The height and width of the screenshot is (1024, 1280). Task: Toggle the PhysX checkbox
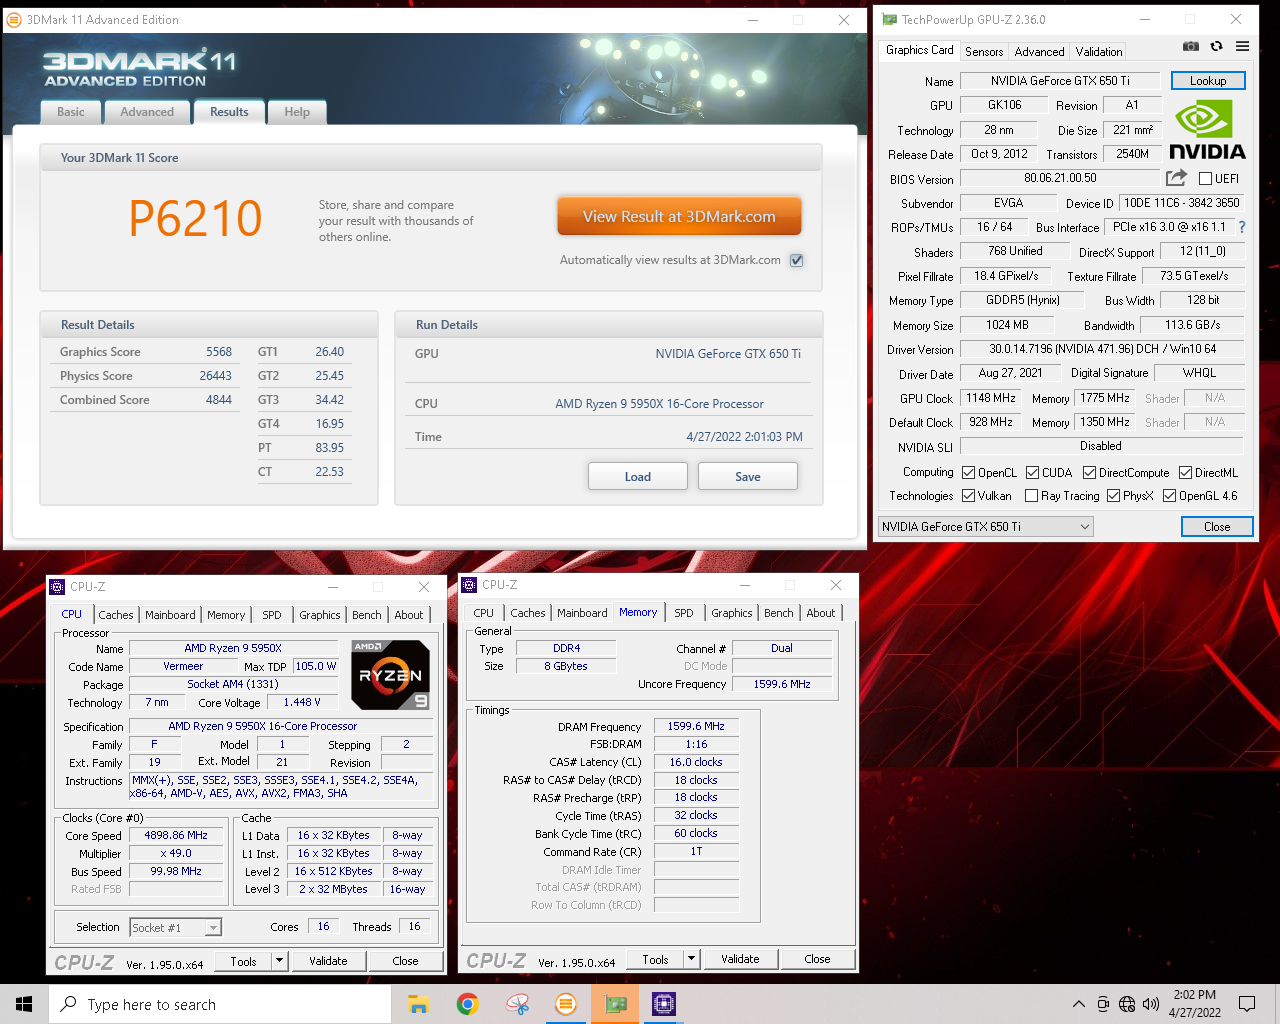[1113, 496]
